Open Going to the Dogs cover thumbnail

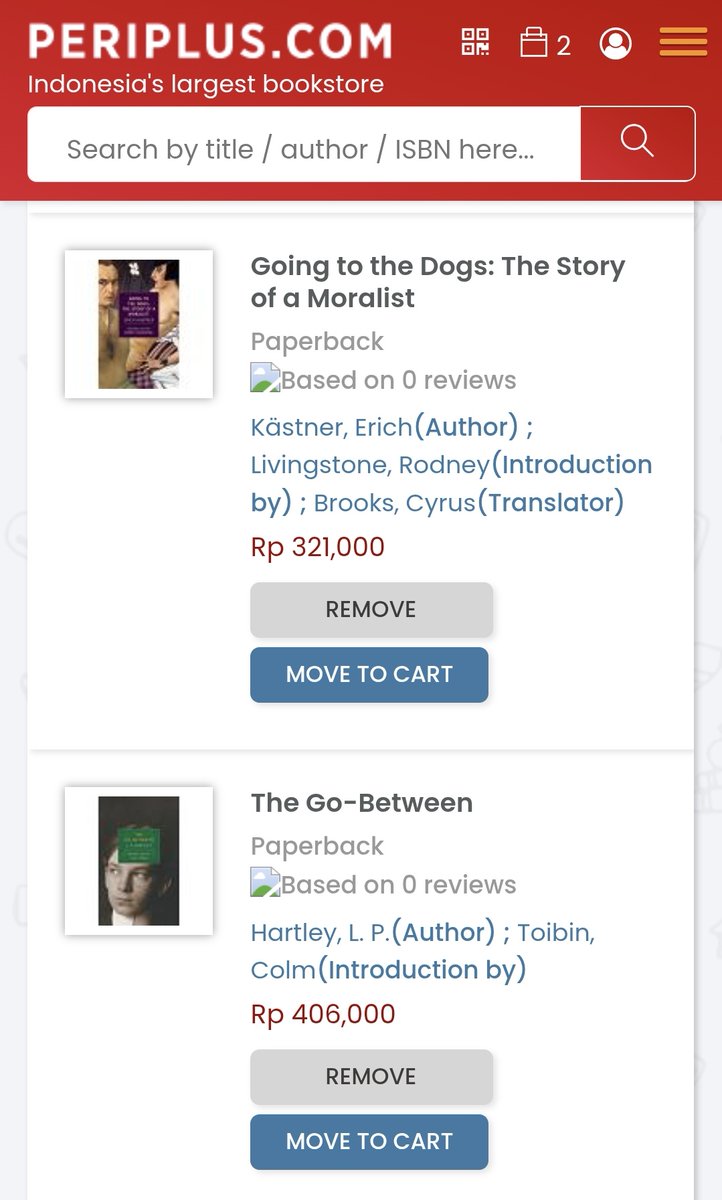139,324
